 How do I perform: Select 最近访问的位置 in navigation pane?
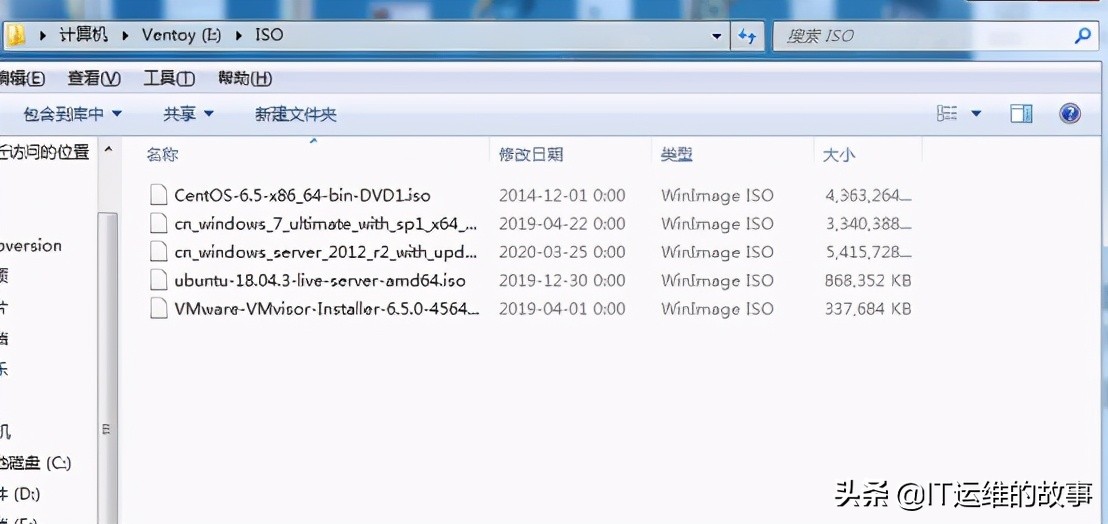click(45, 151)
